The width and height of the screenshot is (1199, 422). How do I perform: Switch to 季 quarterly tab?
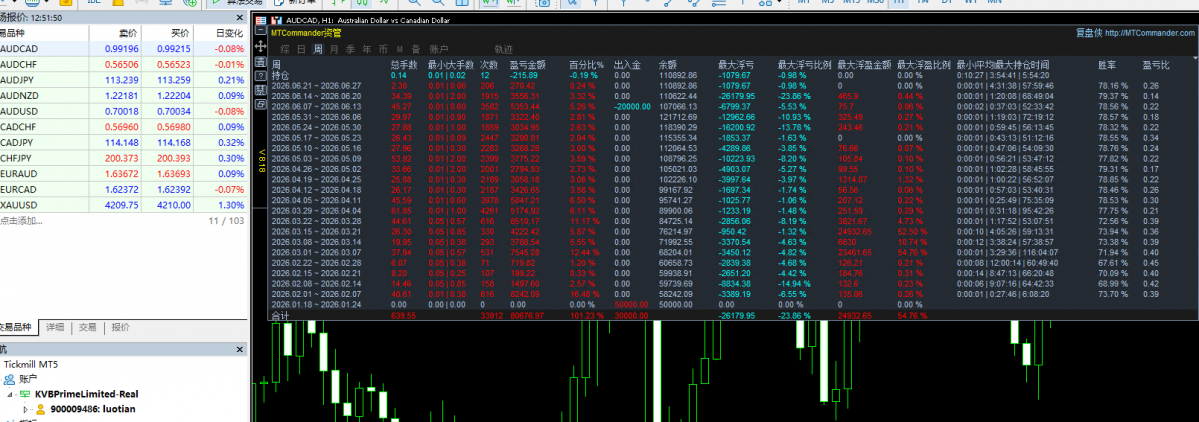pos(350,50)
